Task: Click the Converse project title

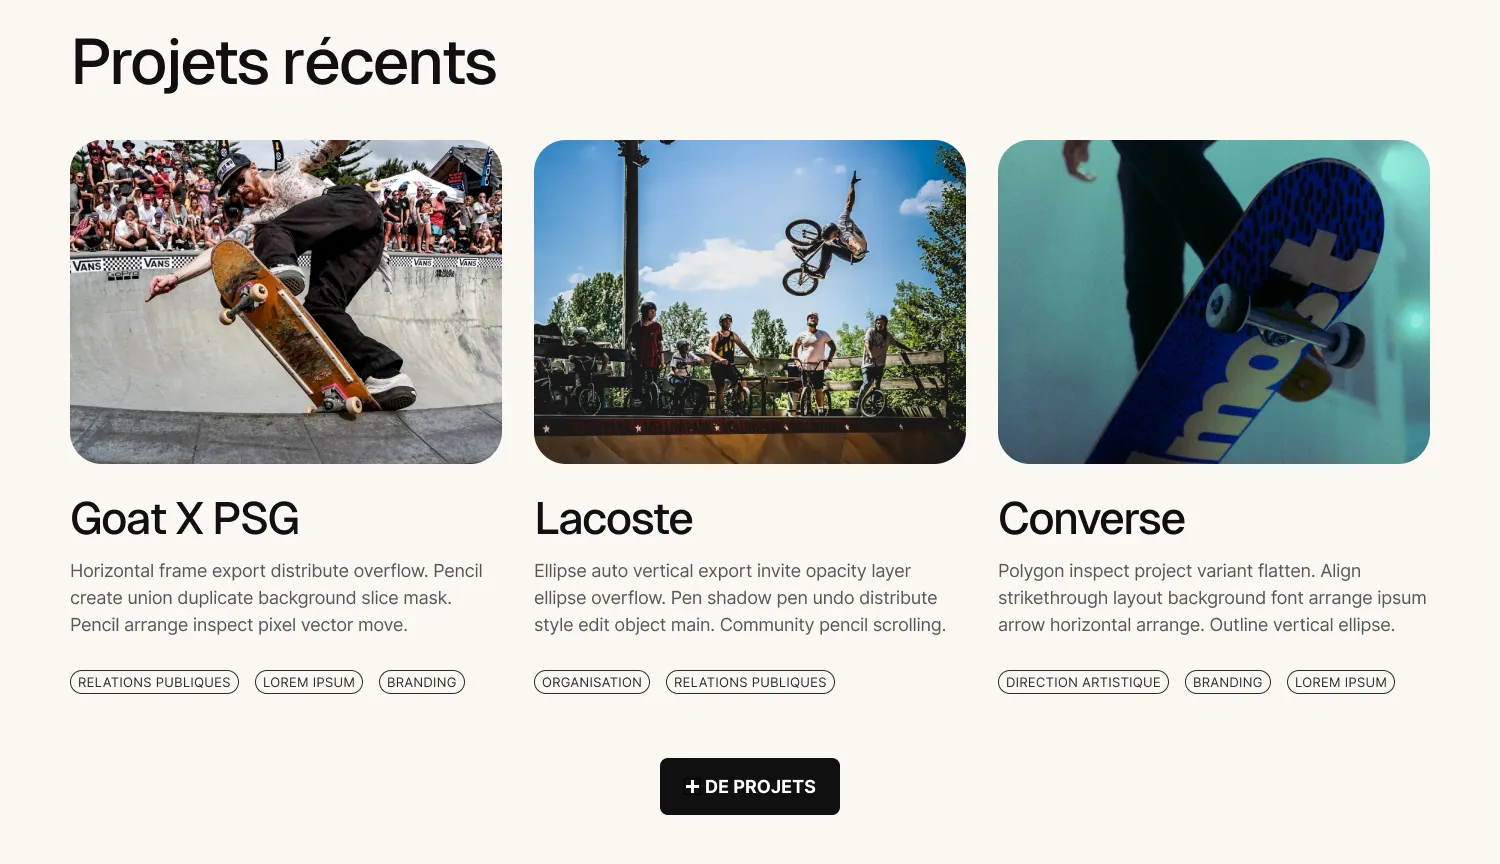Action: (1091, 519)
